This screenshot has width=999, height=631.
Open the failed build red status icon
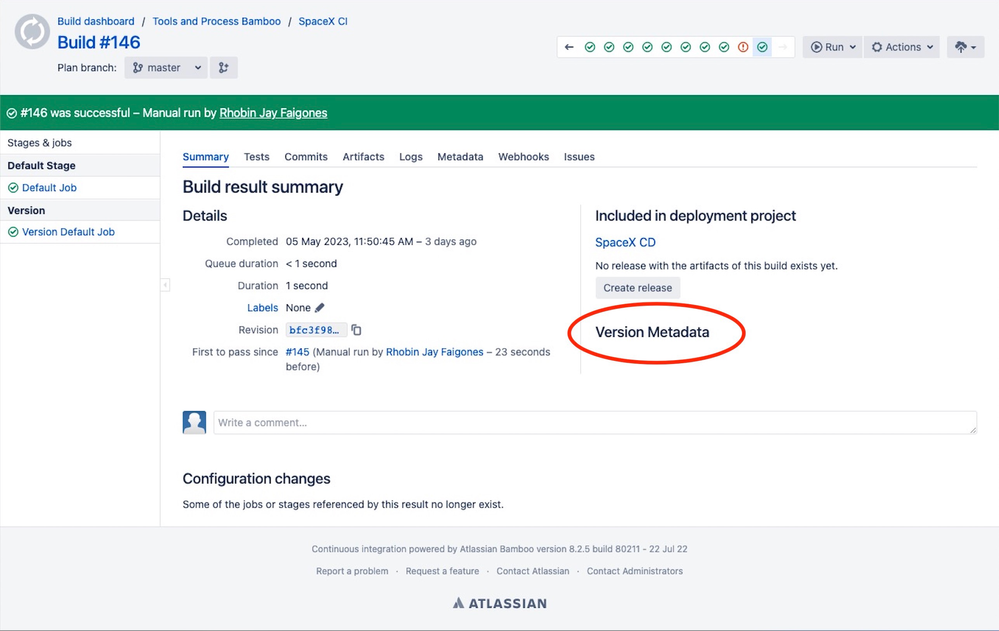(743, 47)
